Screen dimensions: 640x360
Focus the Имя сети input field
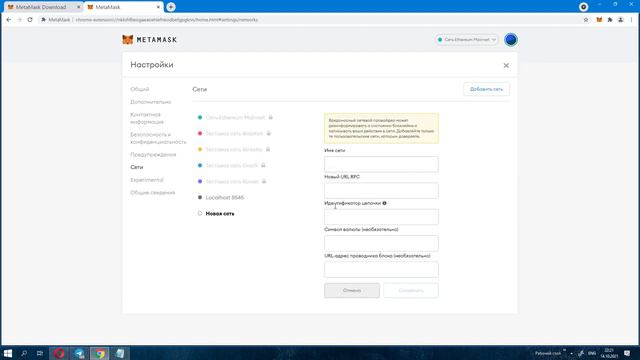[381, 164]
